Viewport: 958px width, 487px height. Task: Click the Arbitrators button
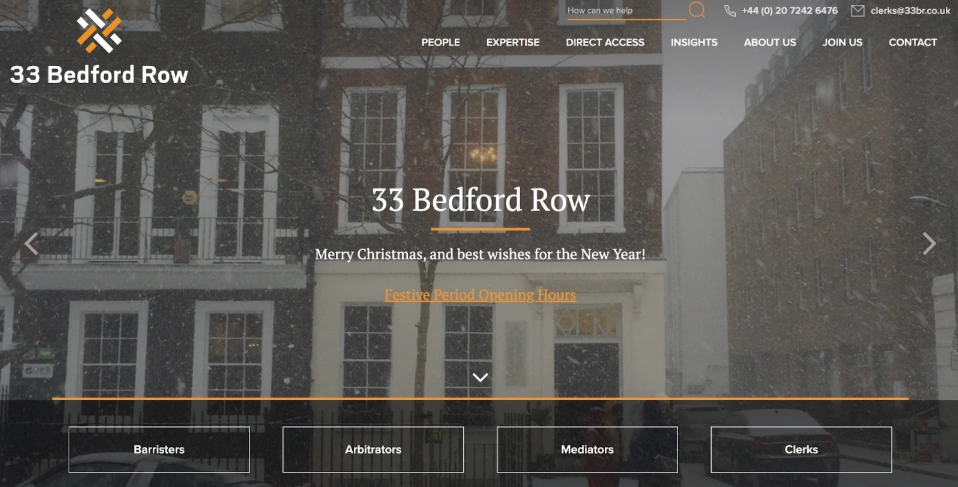[x=373, y=449]
